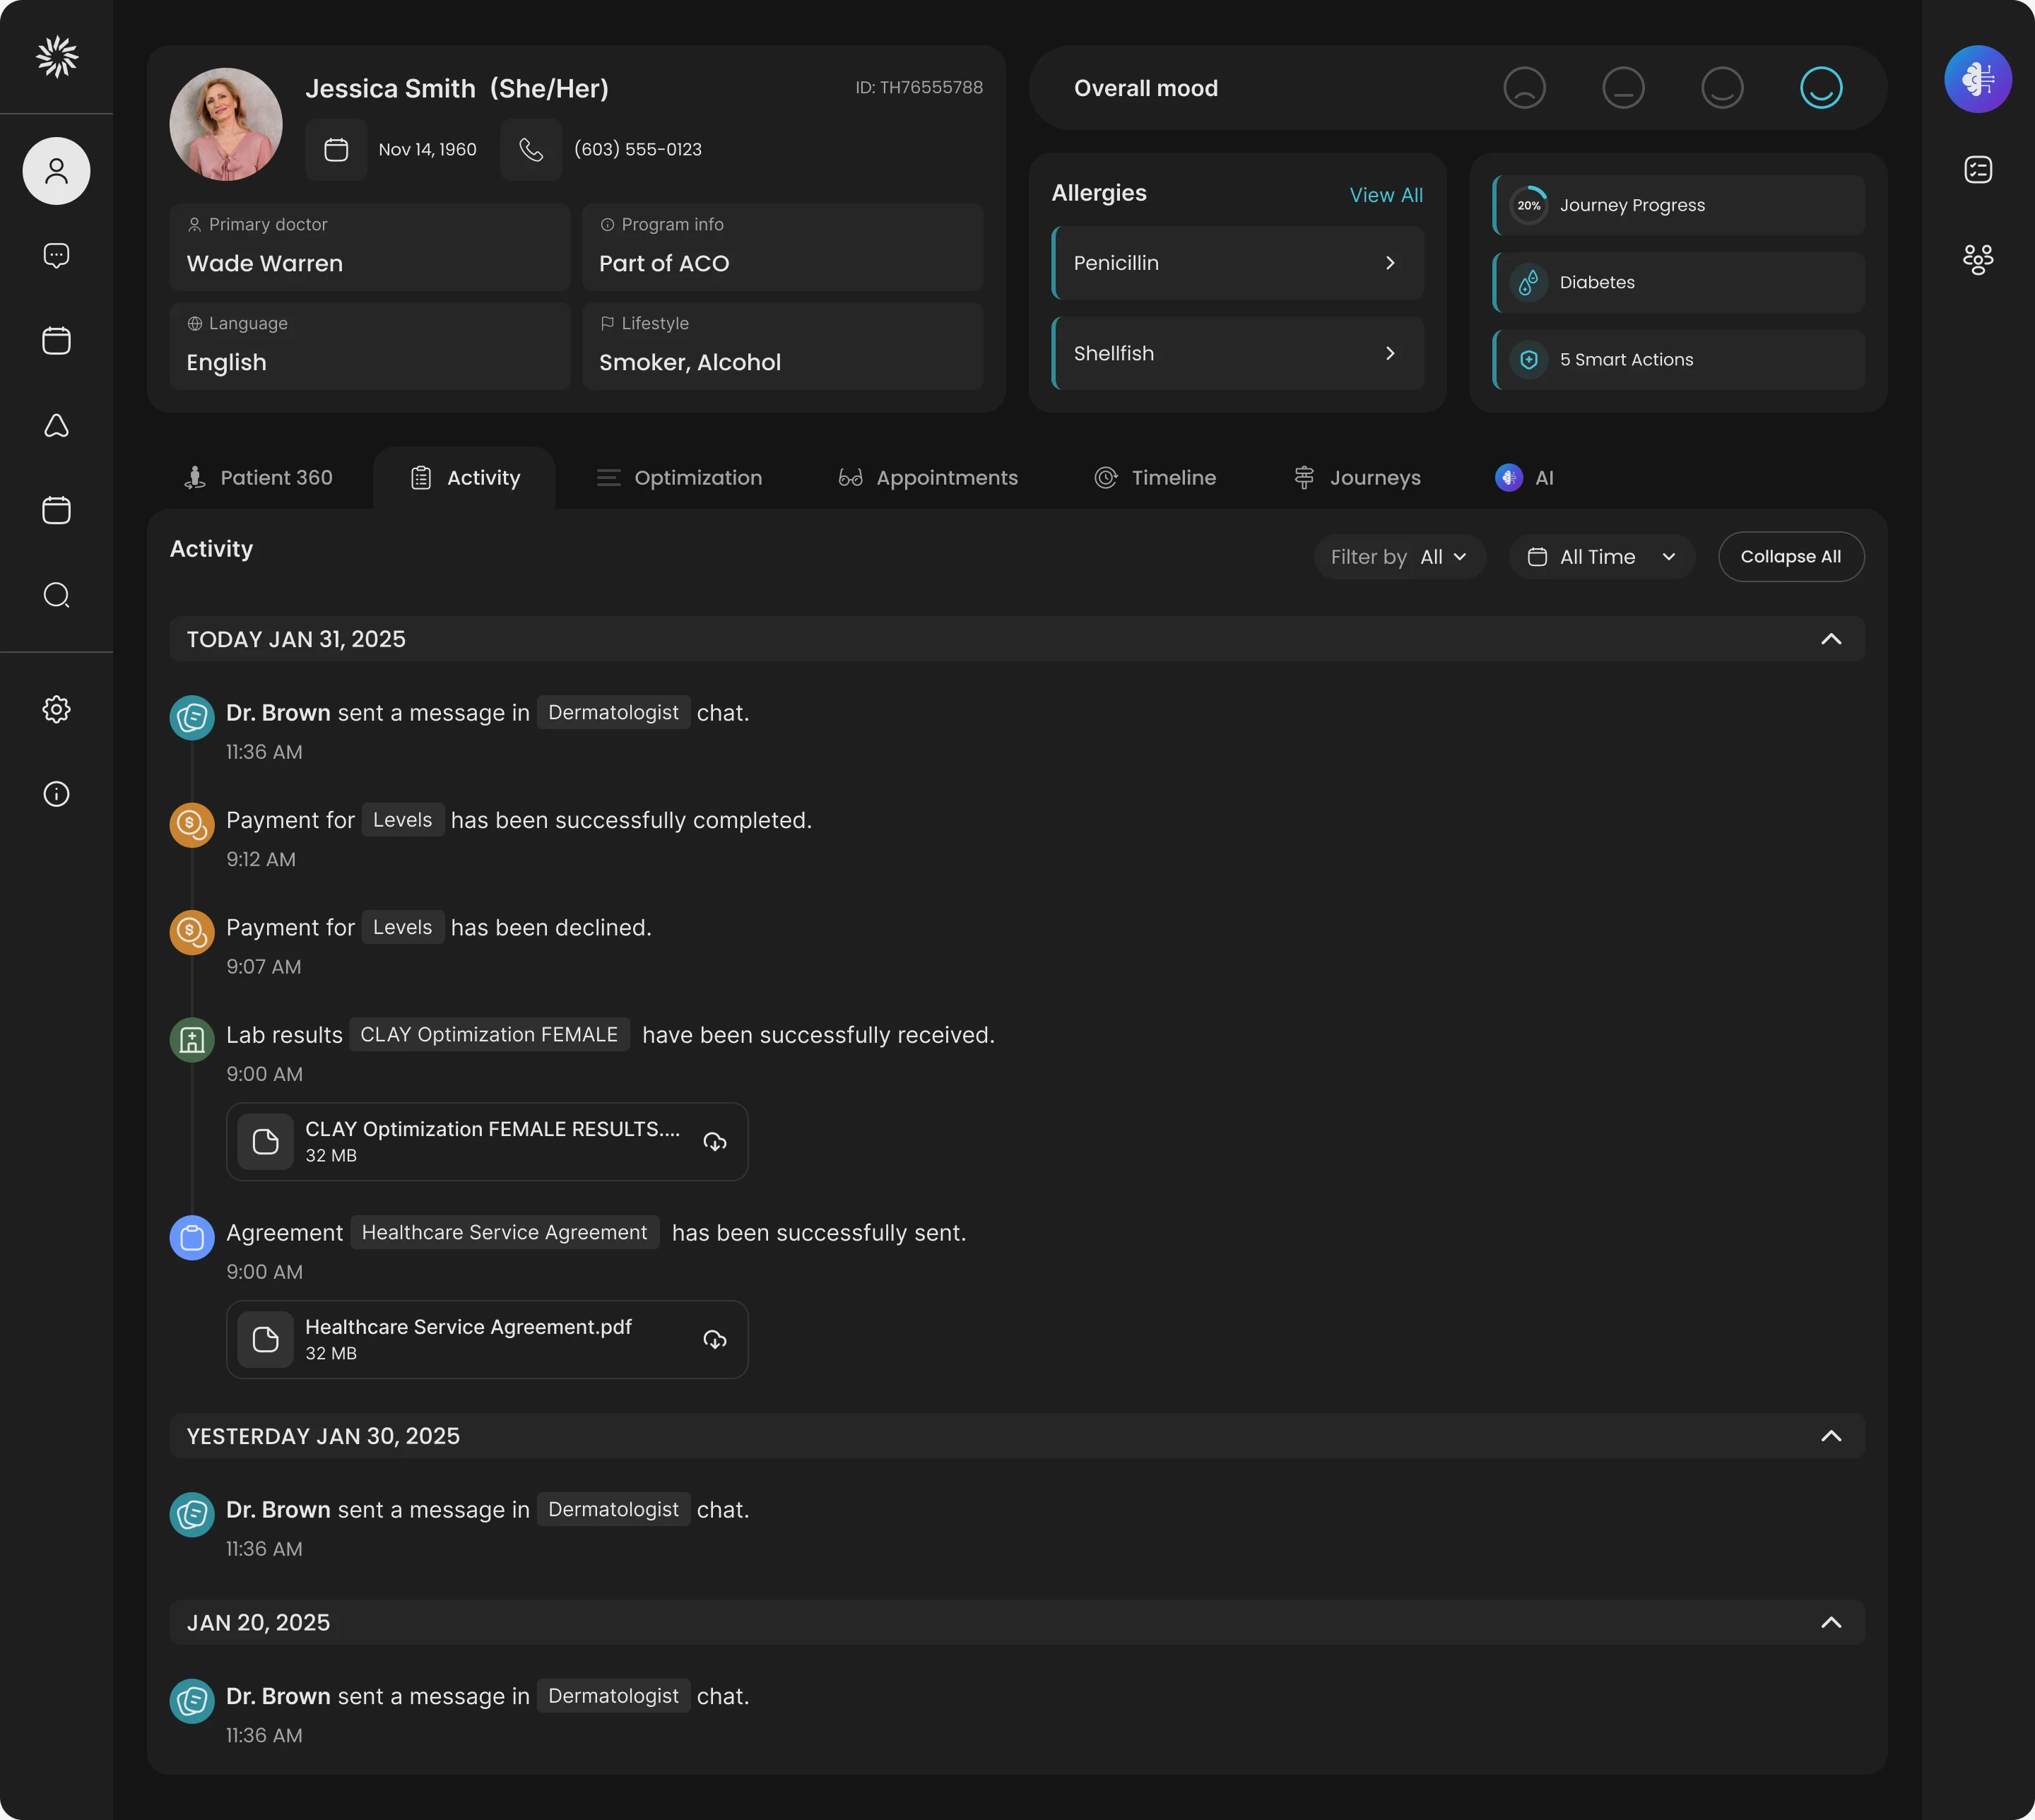Open the All Time date dropdown
The width and height of the screenshot is (2035, 1820).
click(1601, 557)
